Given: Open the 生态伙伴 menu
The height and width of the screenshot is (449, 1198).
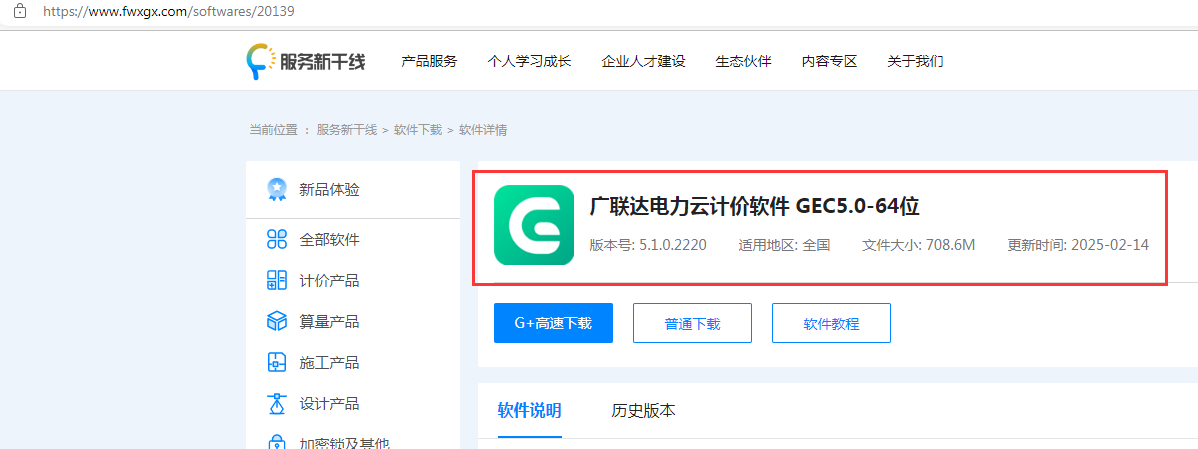Looking at the screenshot, I should coord(743,62).
